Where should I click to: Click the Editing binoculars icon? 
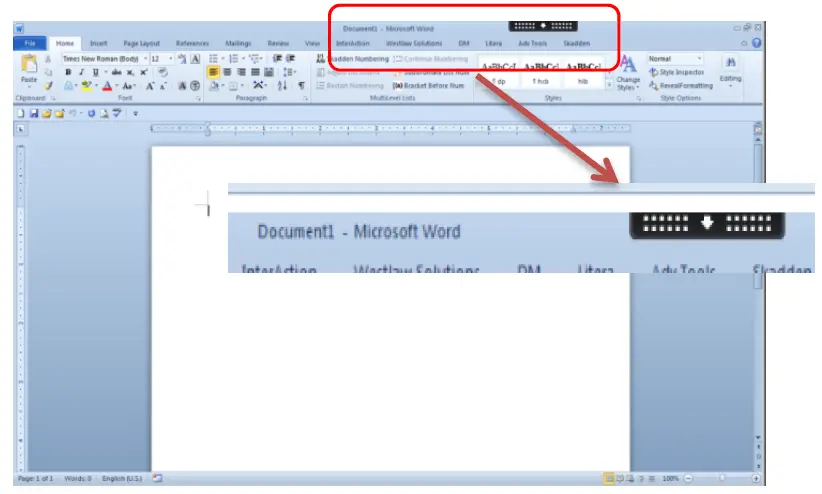(x=730, y=63)
